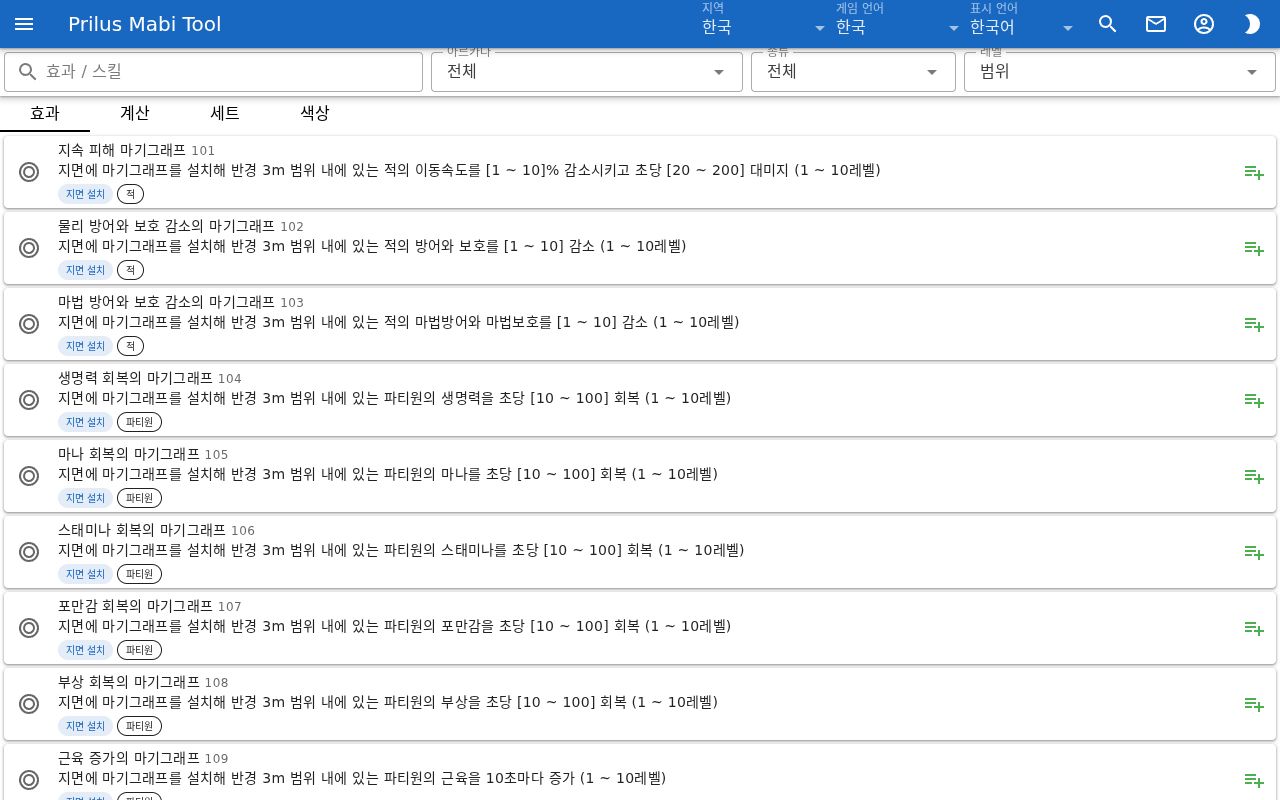Toggle dark mode moon icon
The height and width of the screenshot is (800, 1280).
pos(1252,24)
